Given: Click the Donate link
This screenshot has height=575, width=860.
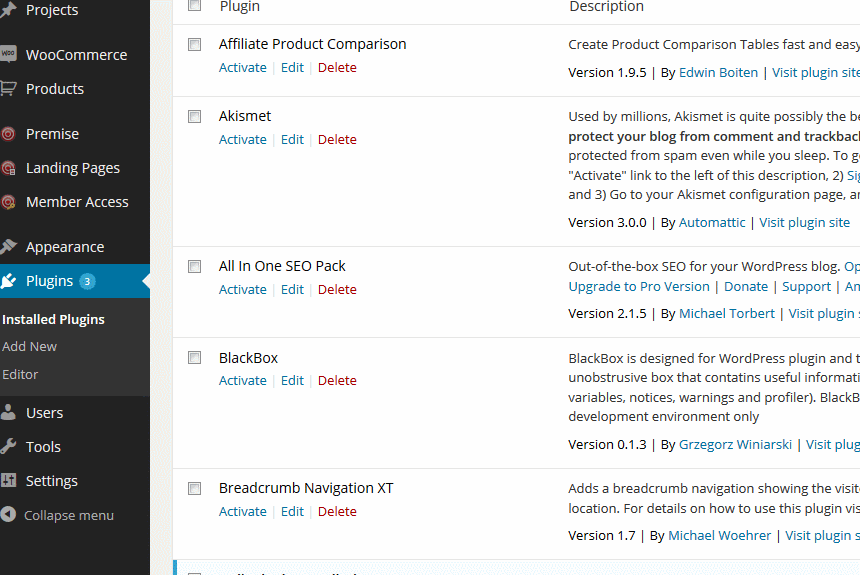Looking at the screenshot, I should click(745, 286).
